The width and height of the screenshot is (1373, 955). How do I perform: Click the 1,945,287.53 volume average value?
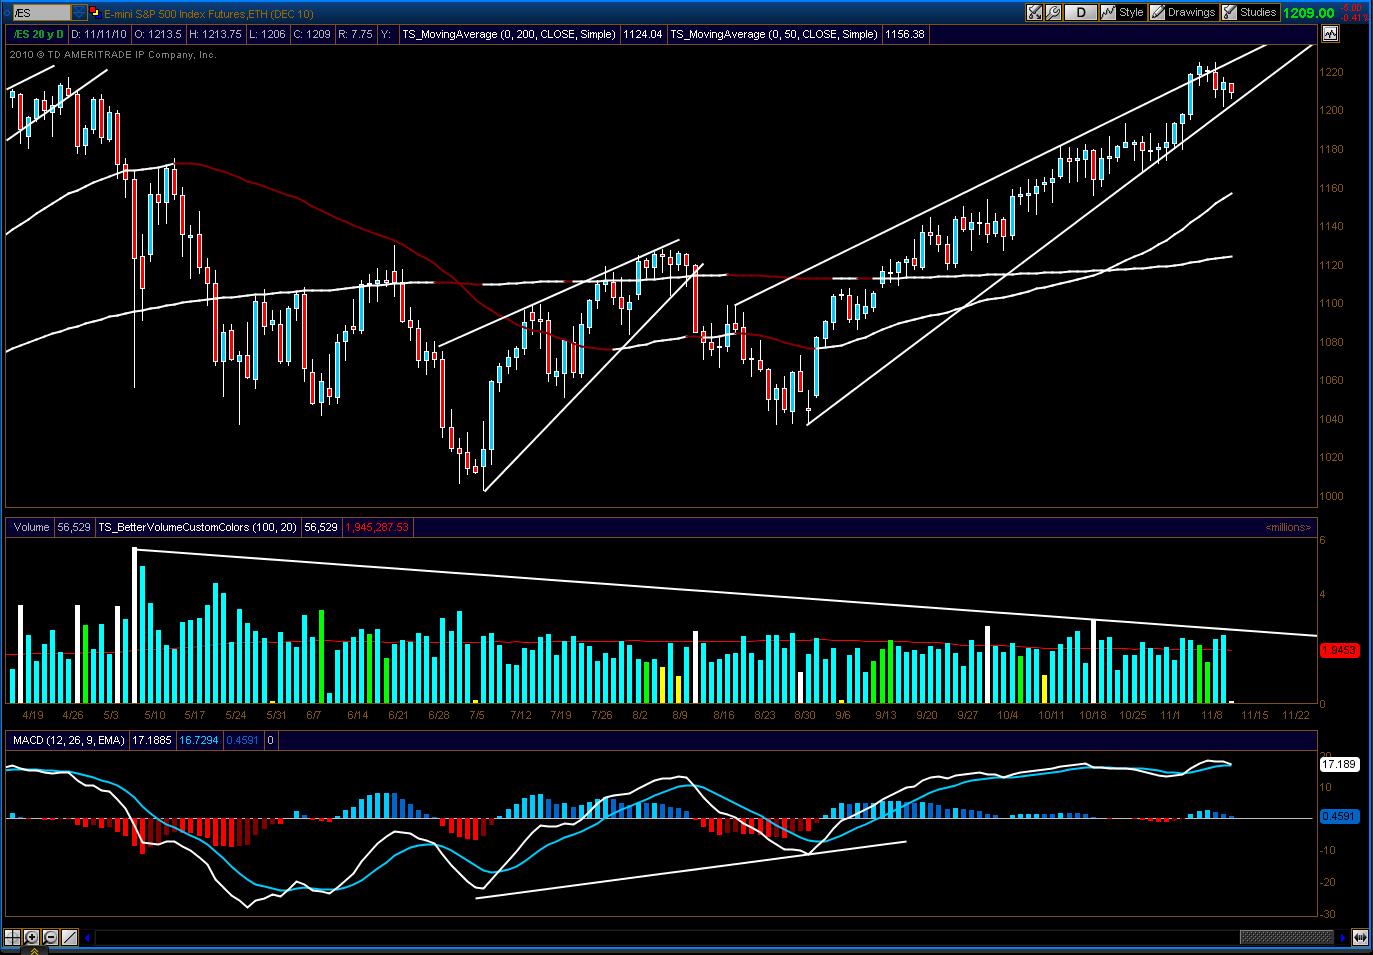coord(376,527)
